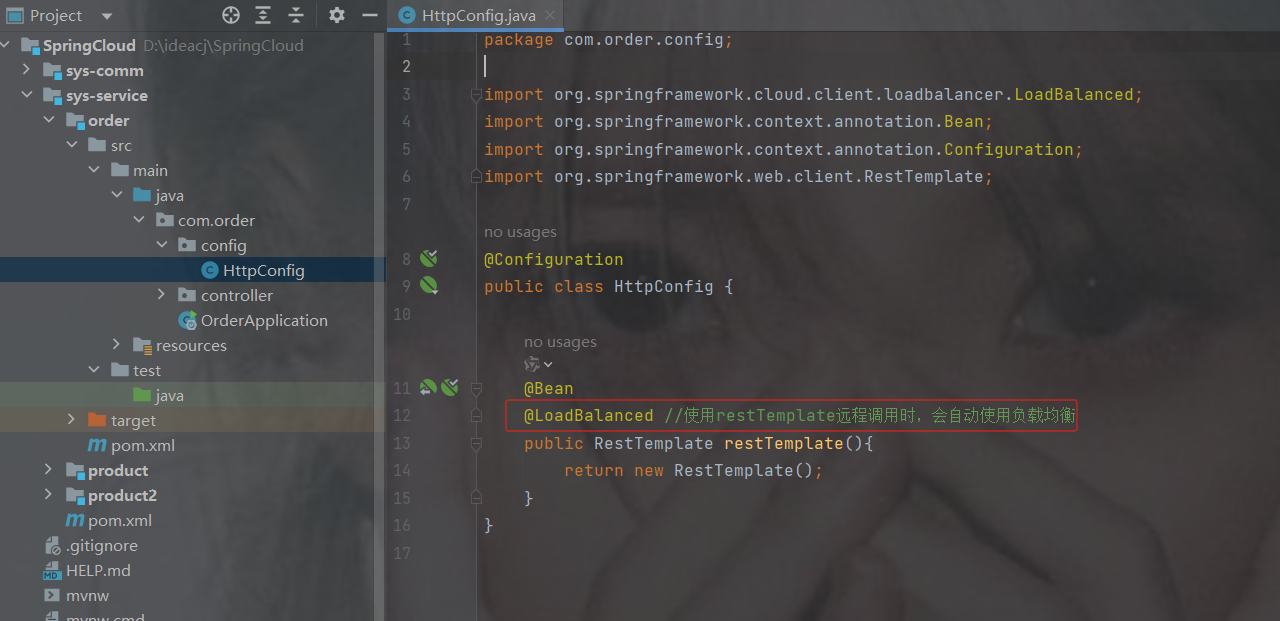
Task: Expand the resources folder
Action: pos(117,346)
